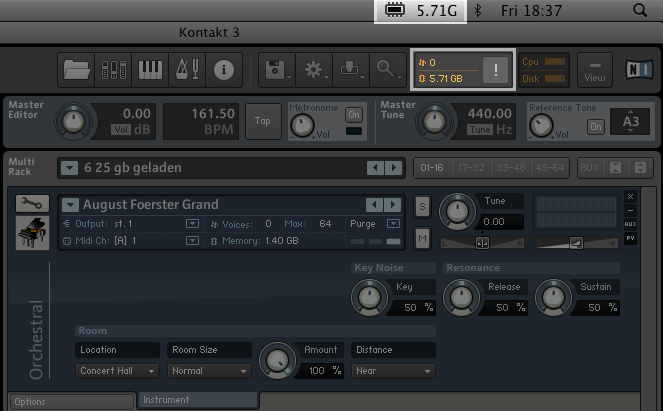The height and width of the screenshot is (411, 663).
Task: Mute the instrument with M button
Action: click(422, 239)
